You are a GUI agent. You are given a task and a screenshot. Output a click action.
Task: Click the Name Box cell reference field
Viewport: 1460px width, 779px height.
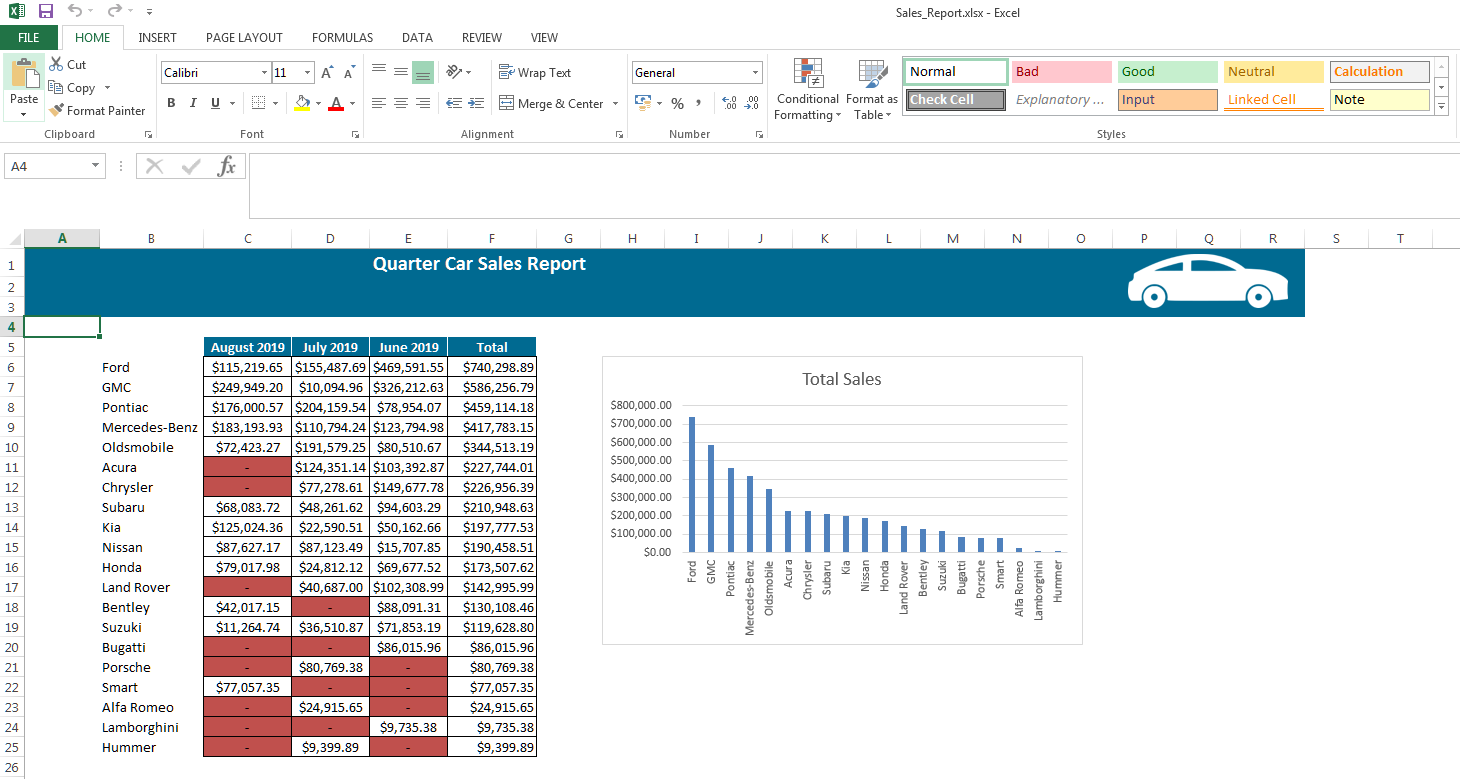[x=47, y=165]
